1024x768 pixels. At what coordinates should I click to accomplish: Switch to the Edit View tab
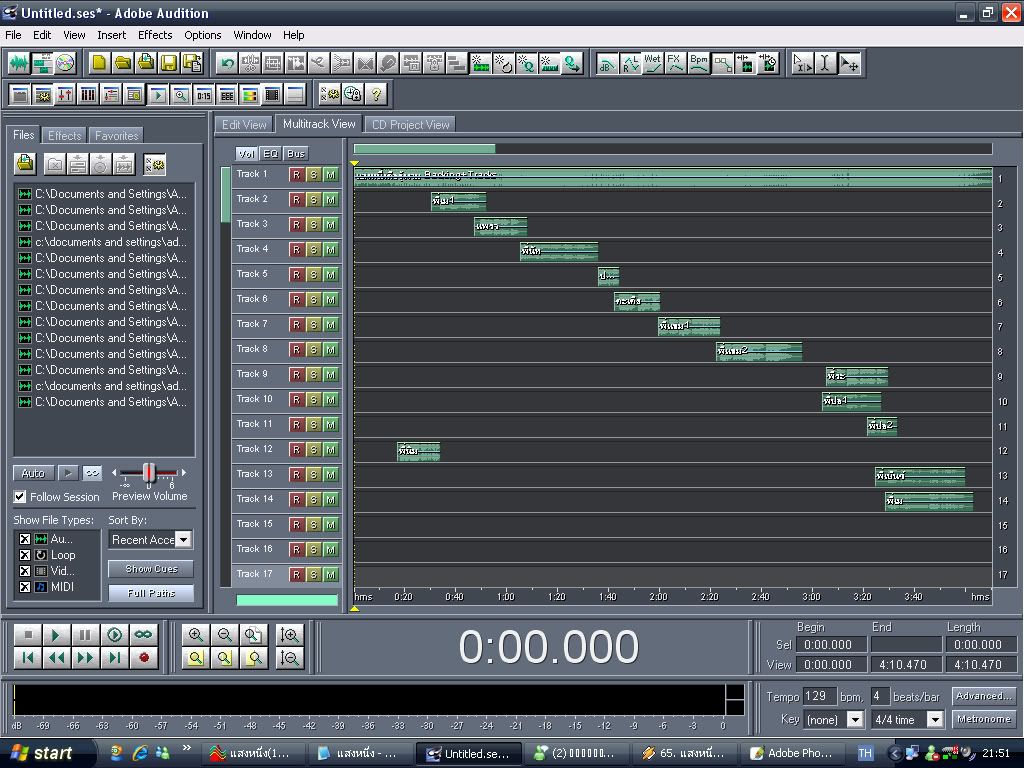244,125
